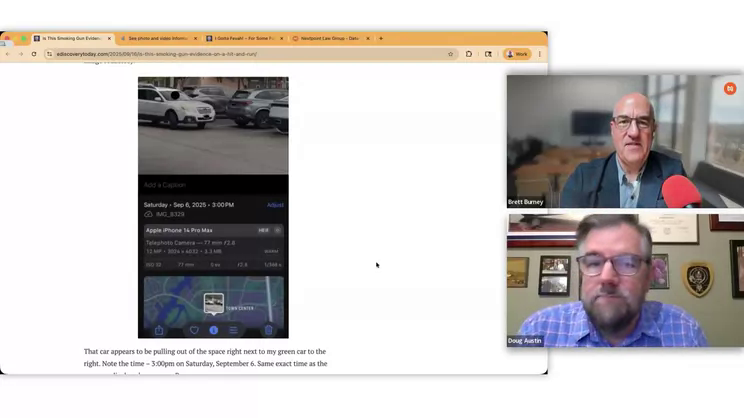The width and height of the screenshot is (744, 418).
Task: Open a new tab with the plus button
Action: click(381, 39)
